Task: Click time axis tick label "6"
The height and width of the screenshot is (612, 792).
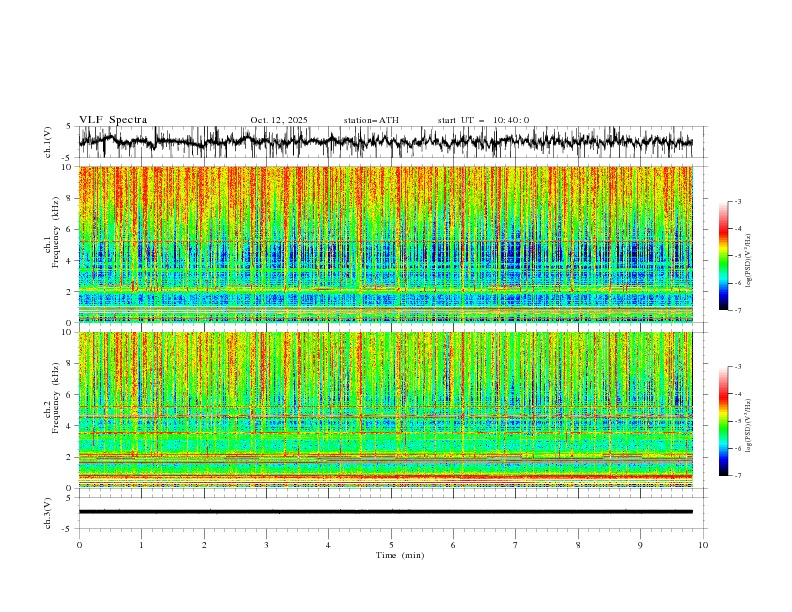Action: [453, 545]
